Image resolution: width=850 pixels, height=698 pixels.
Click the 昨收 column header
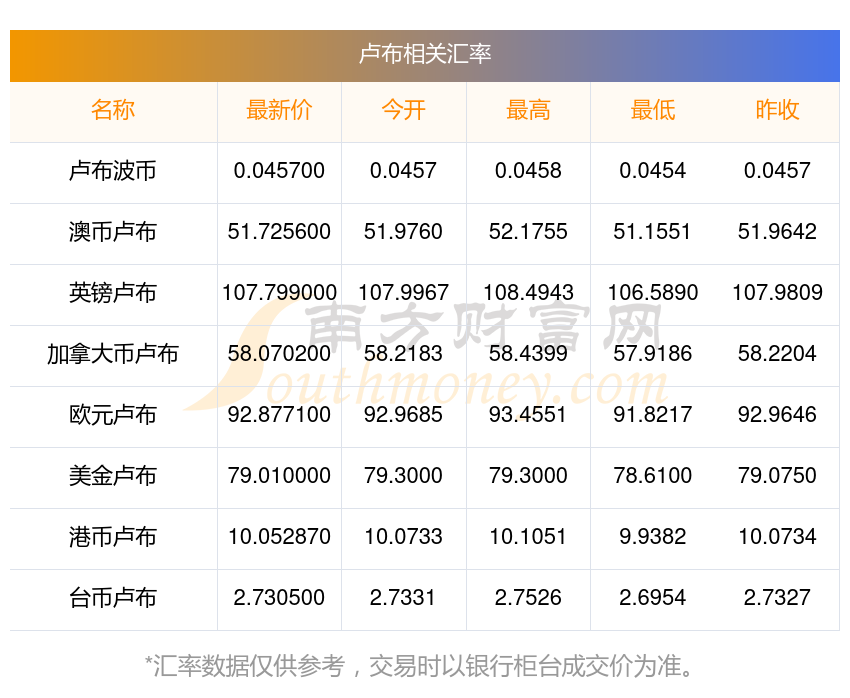[x=777, y=110]
